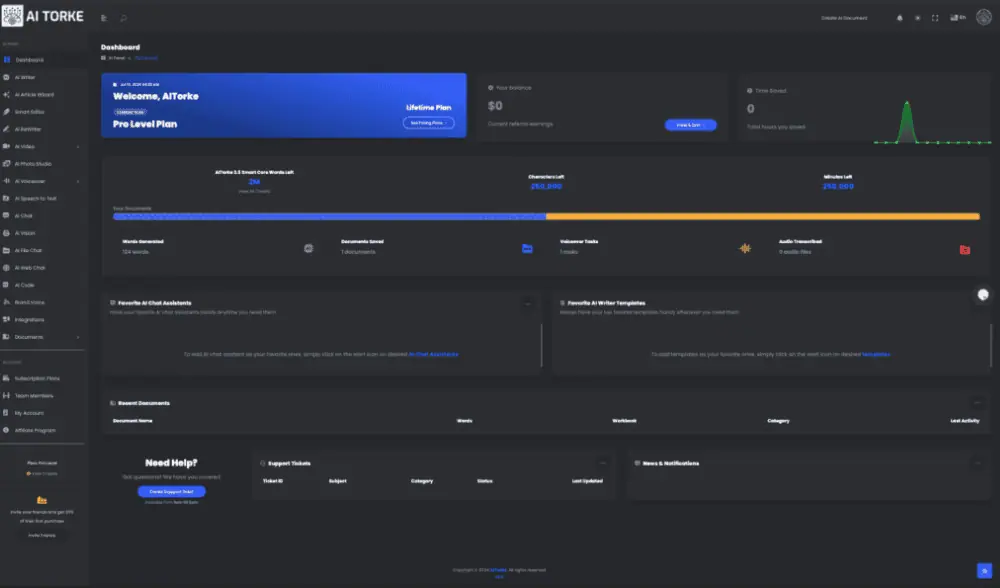The width and height of the screenshot is (1000, 588).
Task: Expand the AI Voiceover sidebar submenu
Action: coord(77,181)
